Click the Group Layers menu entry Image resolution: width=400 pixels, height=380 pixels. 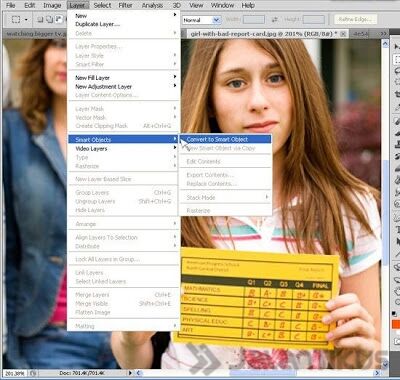[124, 193]
